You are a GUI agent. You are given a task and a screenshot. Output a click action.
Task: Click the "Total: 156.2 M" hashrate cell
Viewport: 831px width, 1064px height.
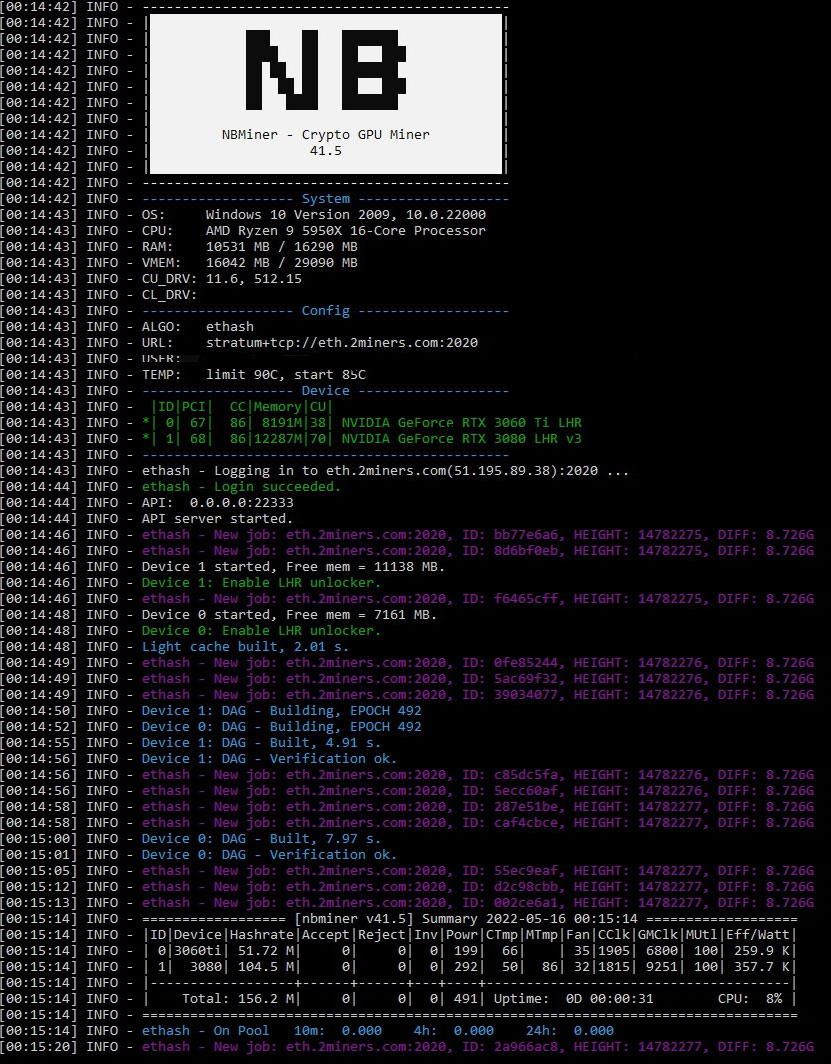(x=237, y=999)
